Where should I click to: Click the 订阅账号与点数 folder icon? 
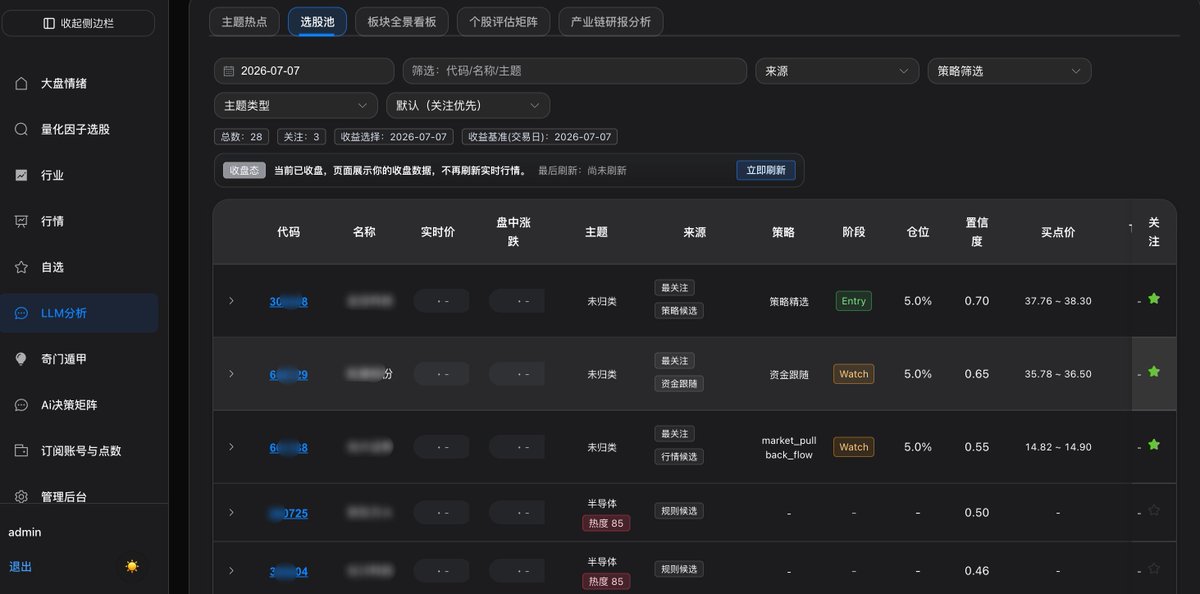pyautogui.click(x=21, y=451)
